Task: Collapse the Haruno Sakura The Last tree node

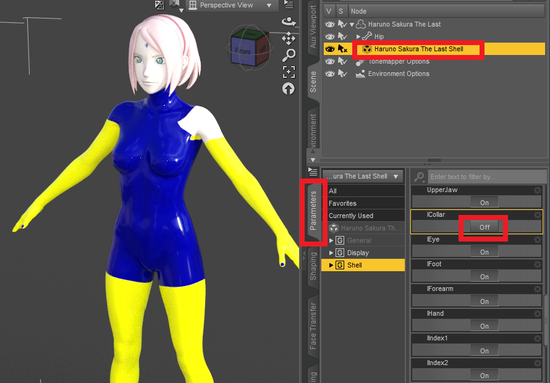Action: click(x=352, y=25)
